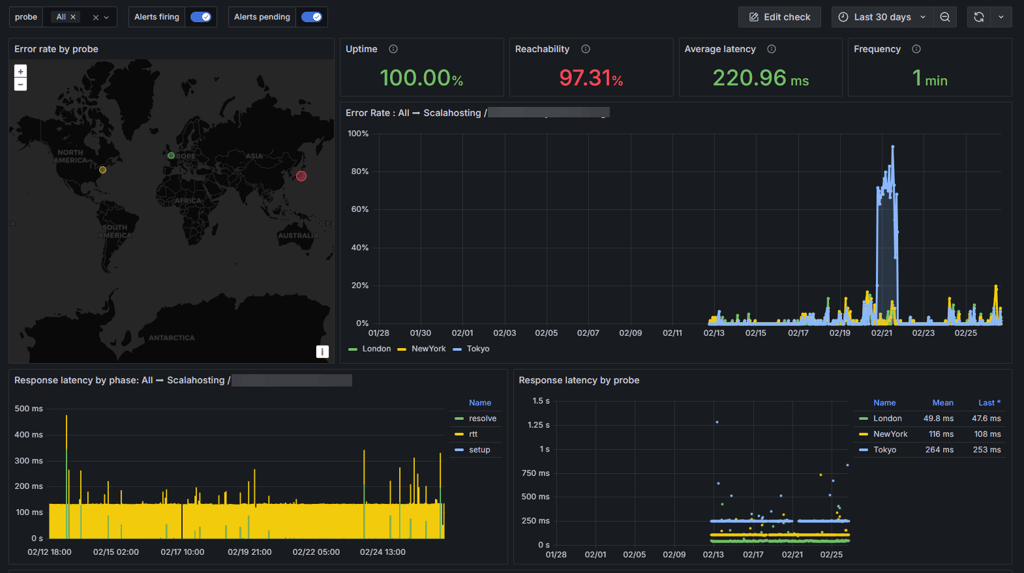This screenshot has height=573, width=1024.
Task: Click the Uptime panel title
Action: pos(361,49)
